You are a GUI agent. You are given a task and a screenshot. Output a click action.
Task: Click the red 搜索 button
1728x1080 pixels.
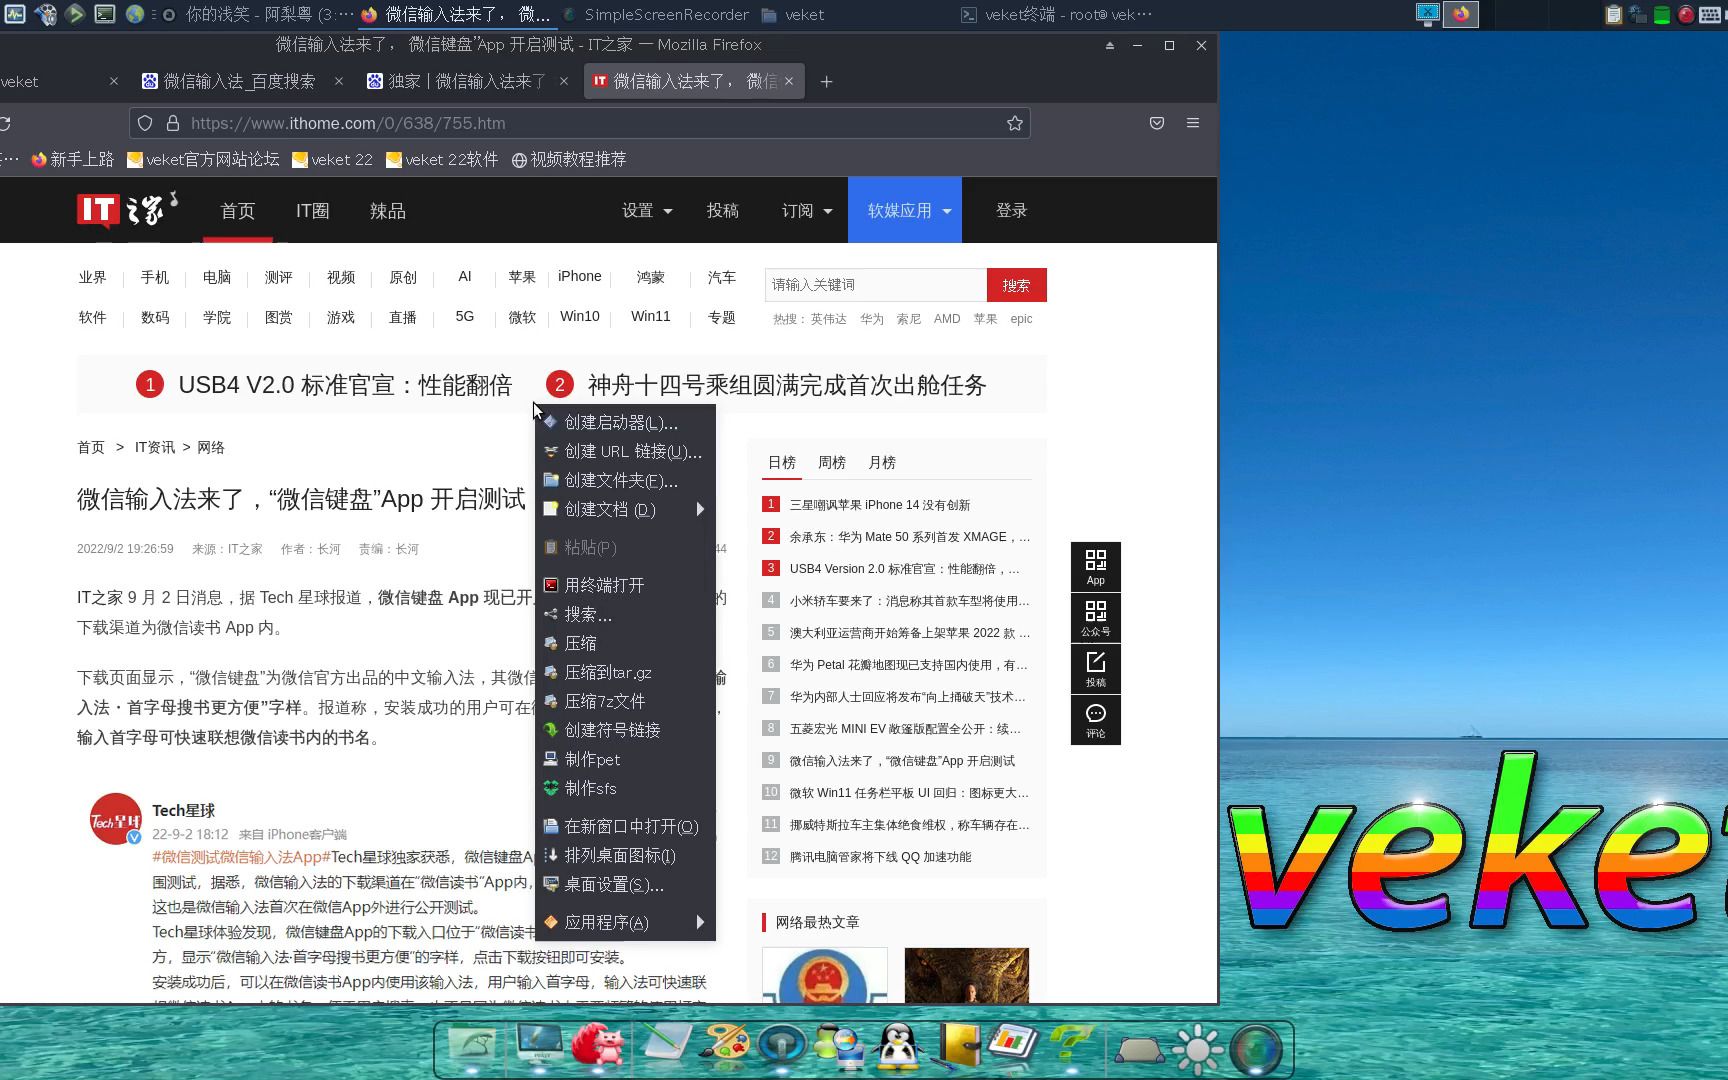coord(1016,285)
